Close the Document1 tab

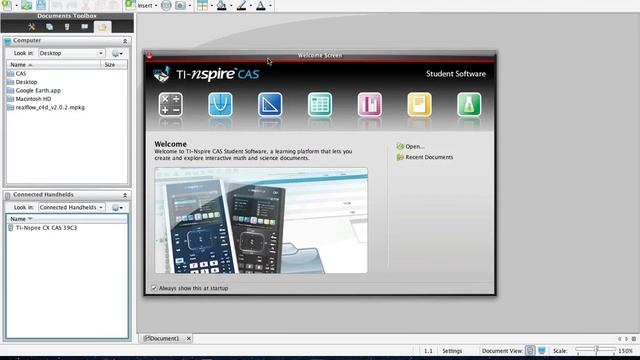tap(189, 338)
